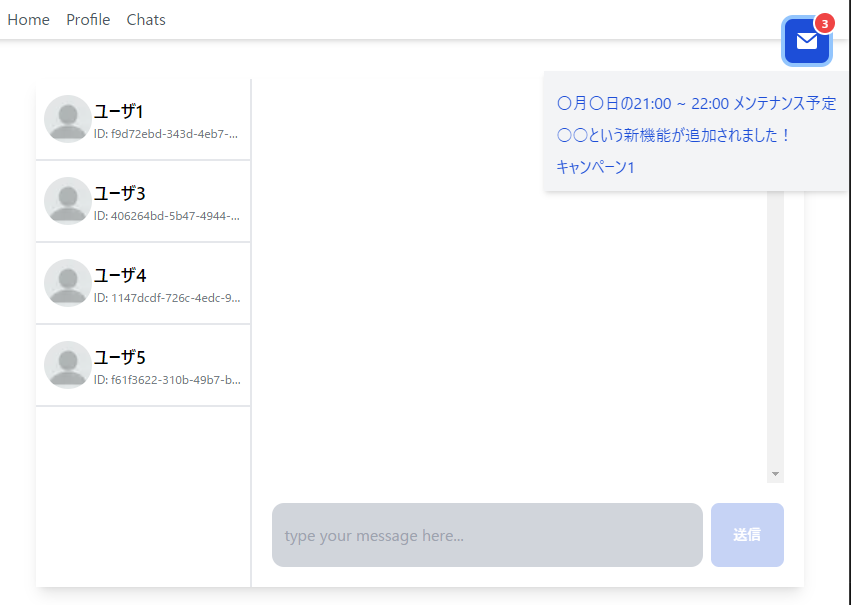The image size is (851, 605).
Task: Click the chat message scrollbar track
Action: point(775,330)
